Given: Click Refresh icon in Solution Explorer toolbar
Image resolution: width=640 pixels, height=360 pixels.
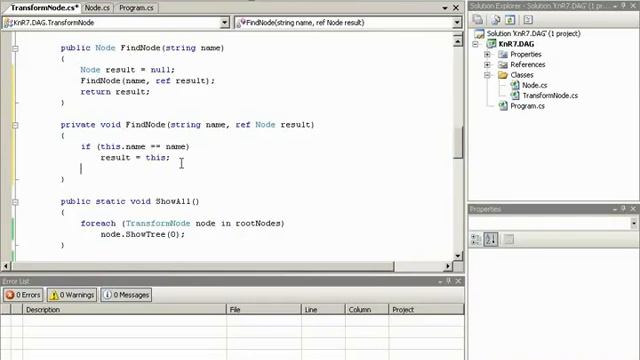Looking at the screenshot, I should [510, 20].
